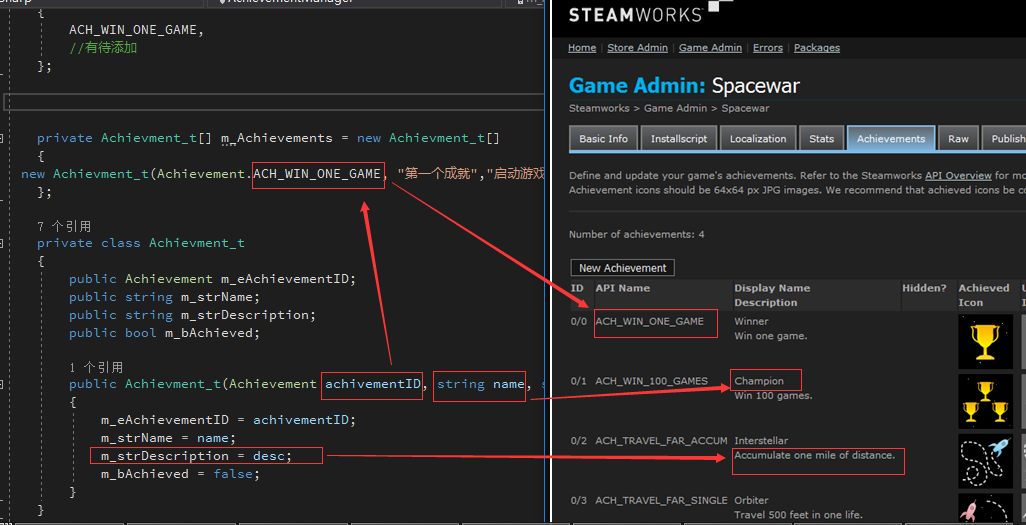Go to the Home link

(x=582, y=48)
